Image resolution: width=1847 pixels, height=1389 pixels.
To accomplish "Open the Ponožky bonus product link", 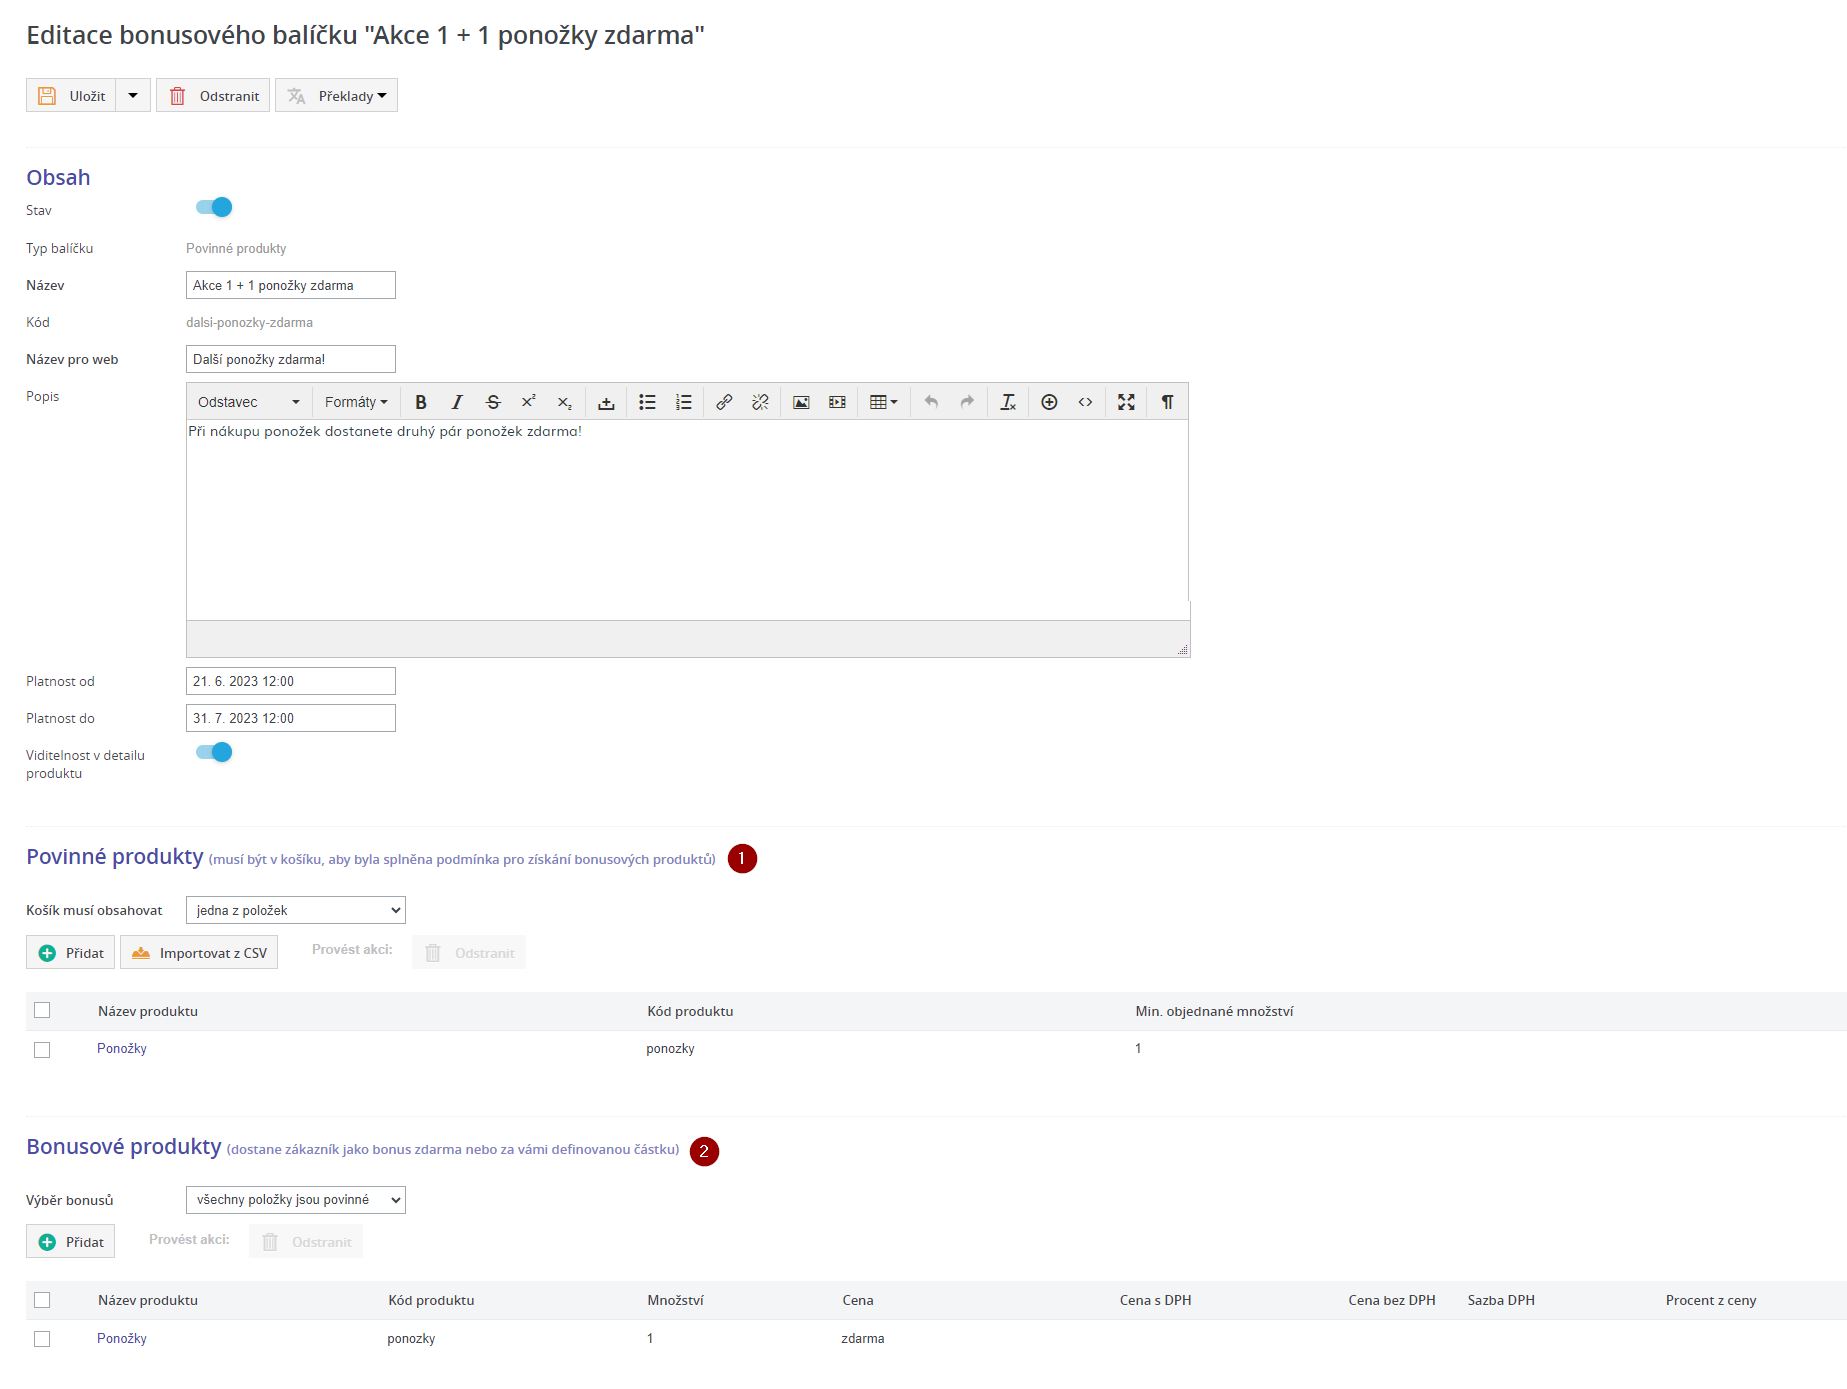I will (x=122, y=1338).
